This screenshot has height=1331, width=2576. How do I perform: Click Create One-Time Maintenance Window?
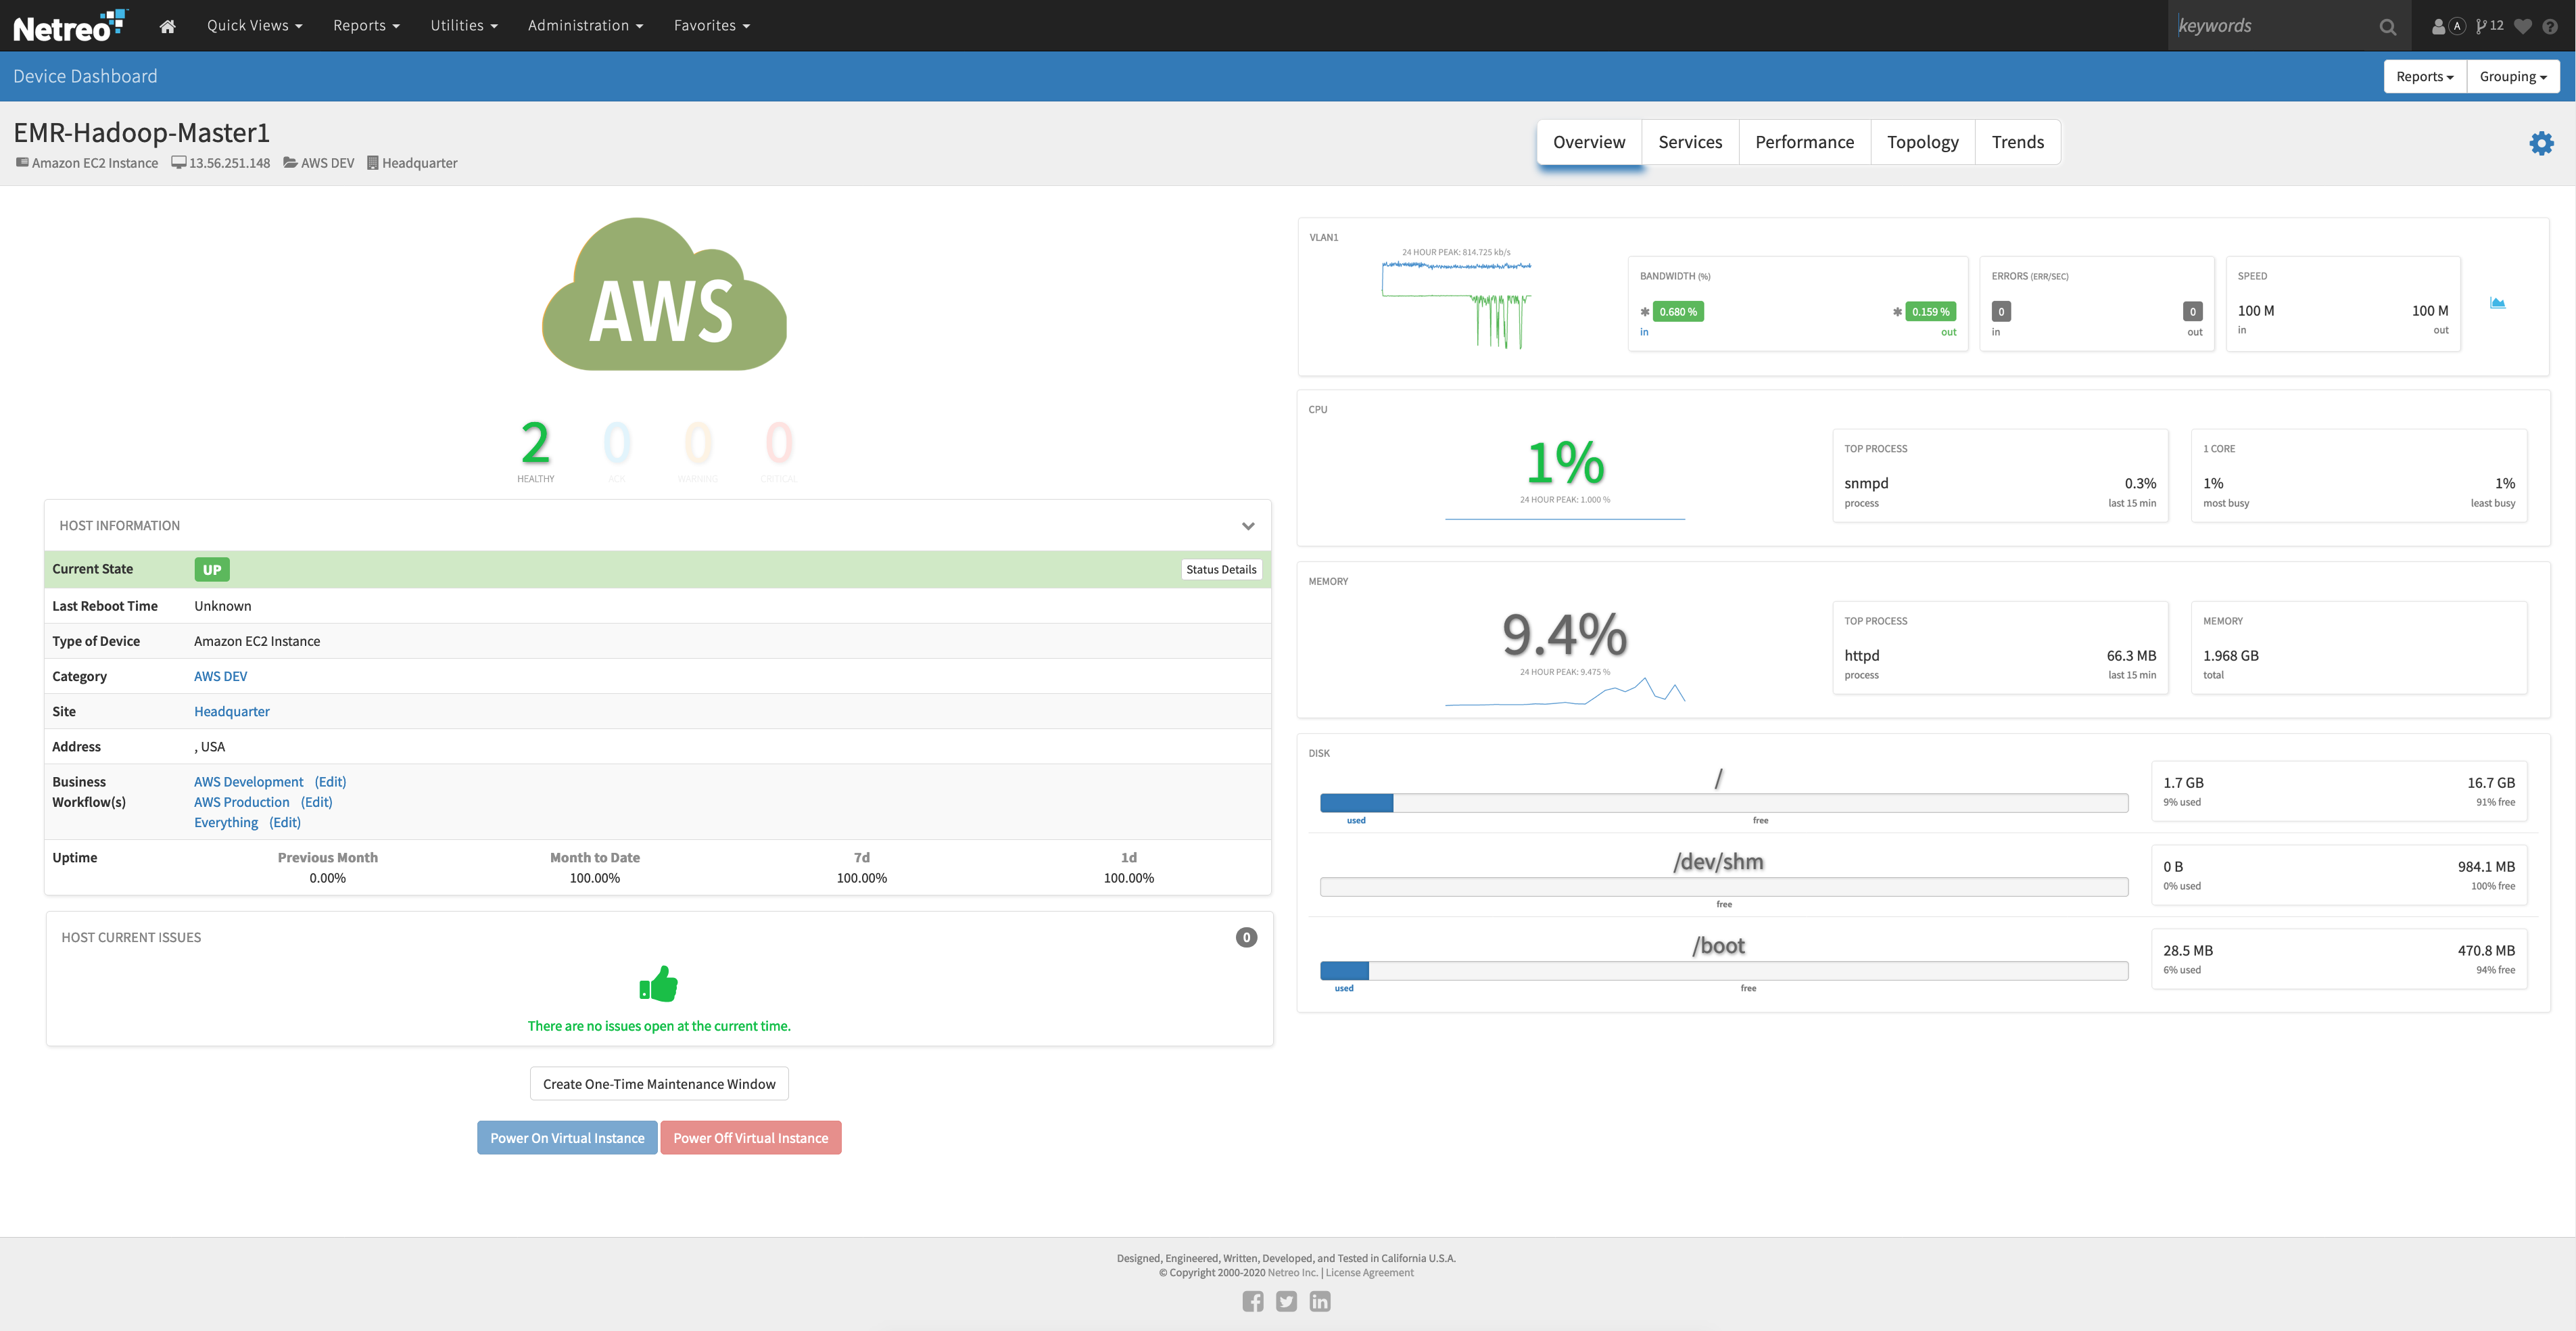659,1084
